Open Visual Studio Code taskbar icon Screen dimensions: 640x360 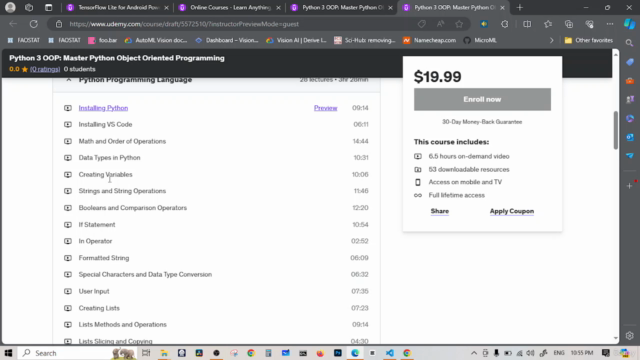point(390,353)
